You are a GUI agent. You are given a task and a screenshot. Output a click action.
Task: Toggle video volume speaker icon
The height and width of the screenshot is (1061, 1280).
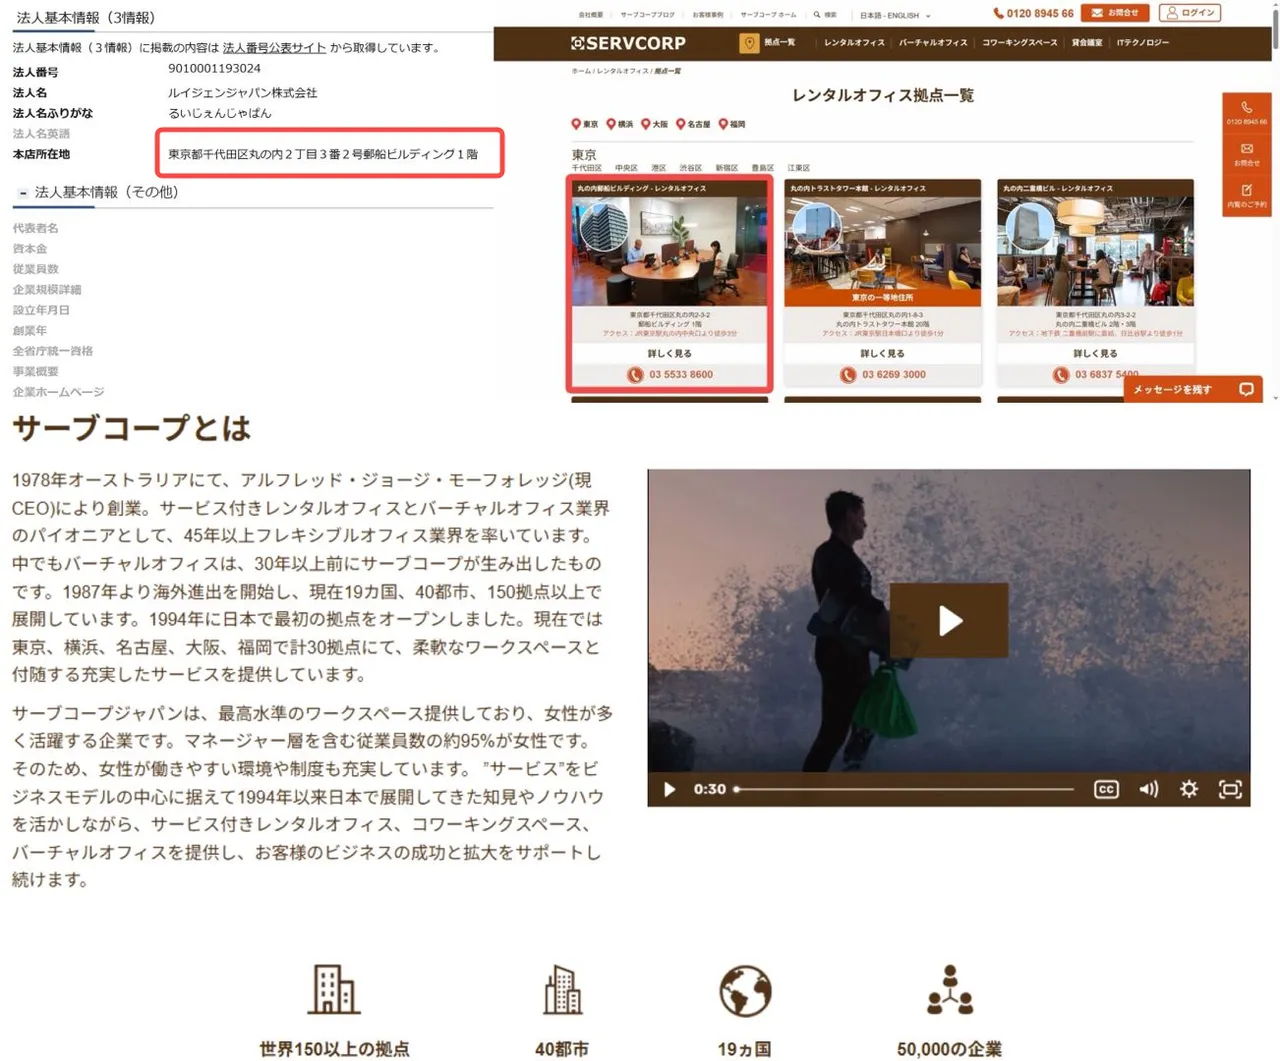(1148, 789)
